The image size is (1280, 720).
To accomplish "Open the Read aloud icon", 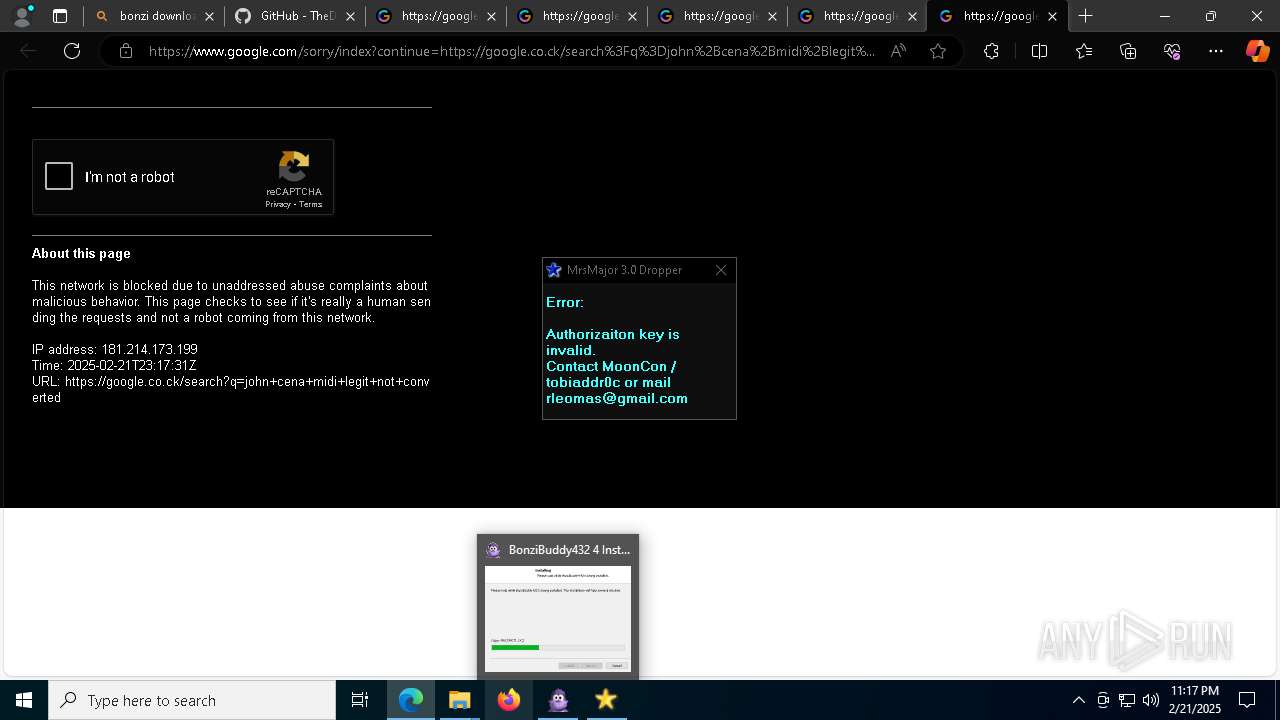I will click(898, 51).
